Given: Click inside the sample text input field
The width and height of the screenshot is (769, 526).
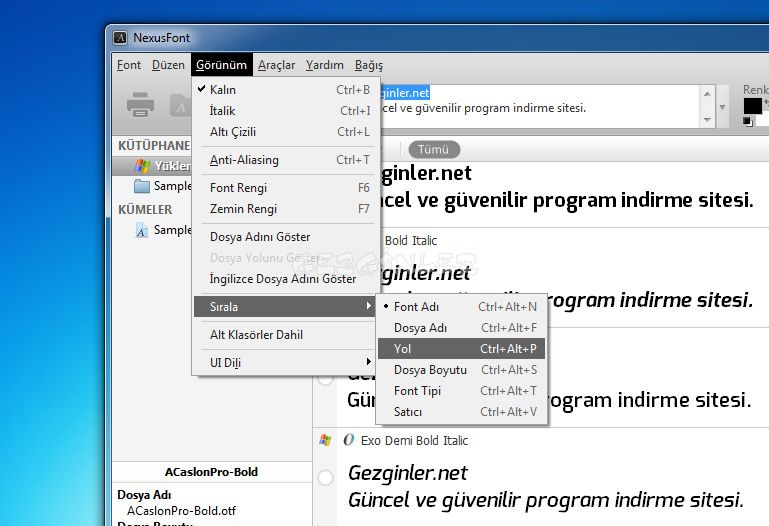Looking at the screenshot, I should coord(539,106).
